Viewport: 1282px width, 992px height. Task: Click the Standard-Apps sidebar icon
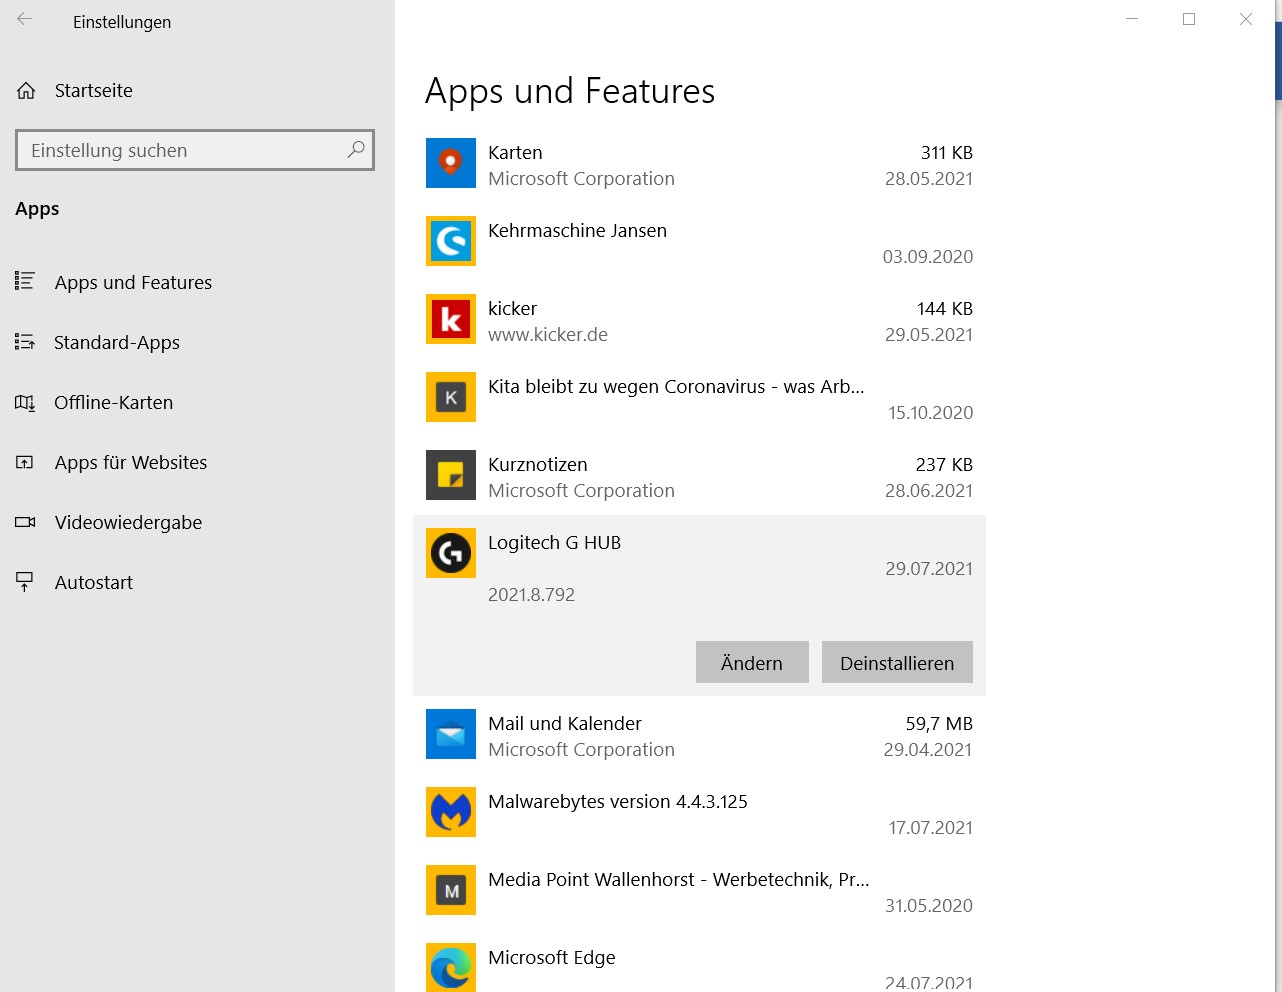(25, 342)
